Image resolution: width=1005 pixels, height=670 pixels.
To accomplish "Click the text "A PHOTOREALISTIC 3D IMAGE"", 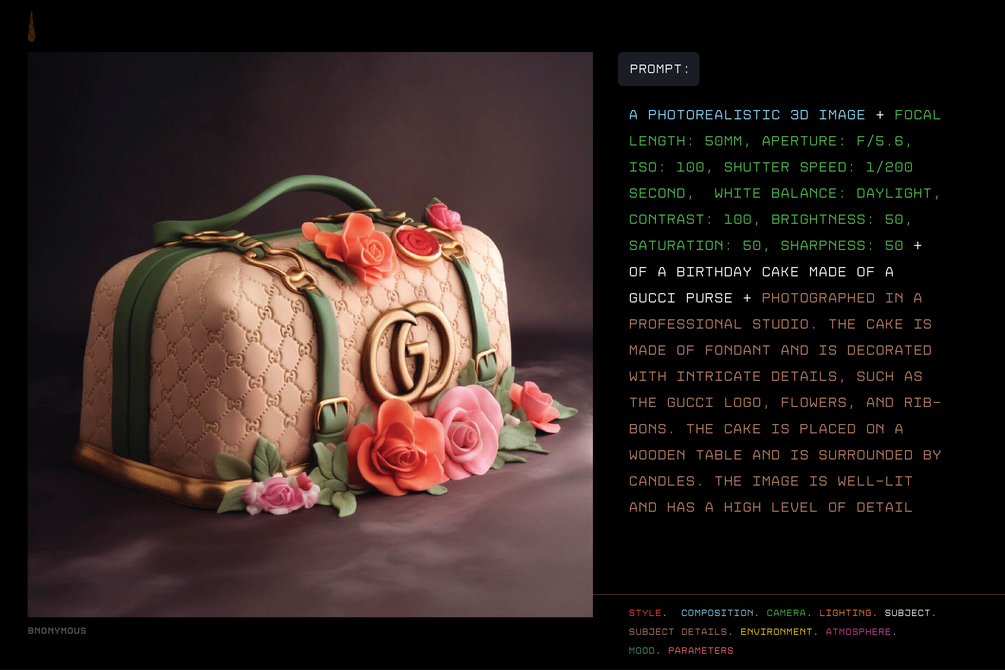I will pos(747,115).
